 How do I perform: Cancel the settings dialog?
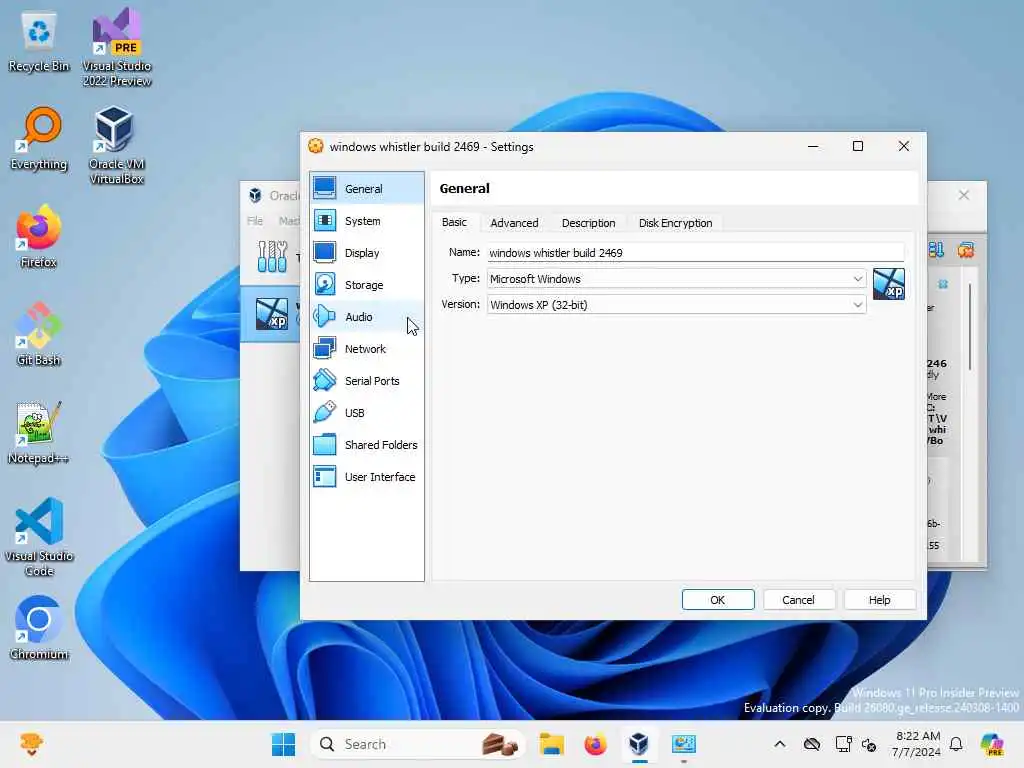pyautogui.click(x=798, y=600)
